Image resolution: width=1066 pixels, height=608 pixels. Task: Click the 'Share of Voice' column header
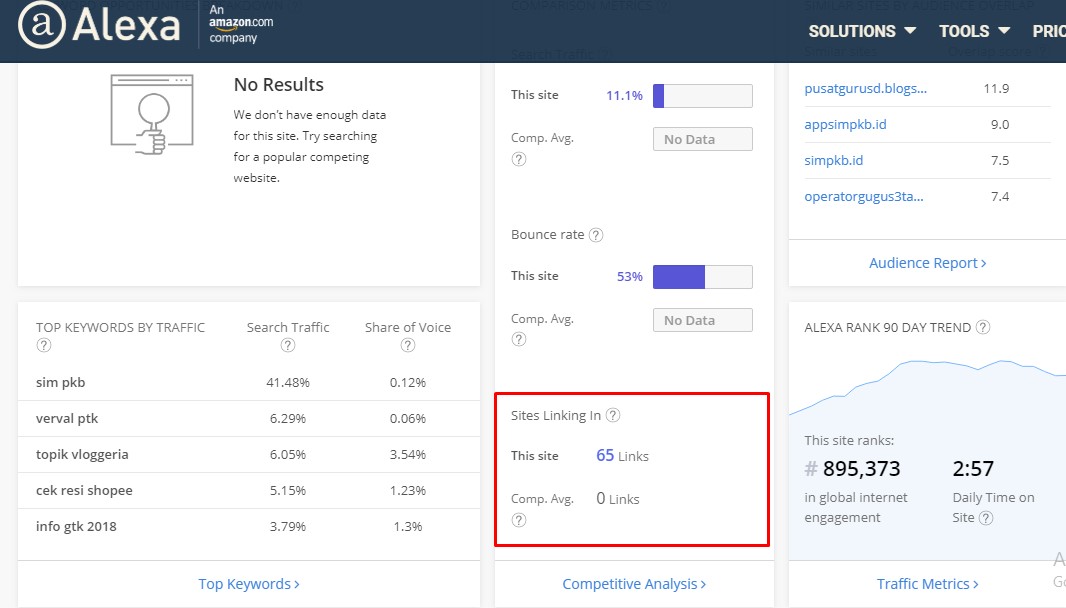click(408, 327)
